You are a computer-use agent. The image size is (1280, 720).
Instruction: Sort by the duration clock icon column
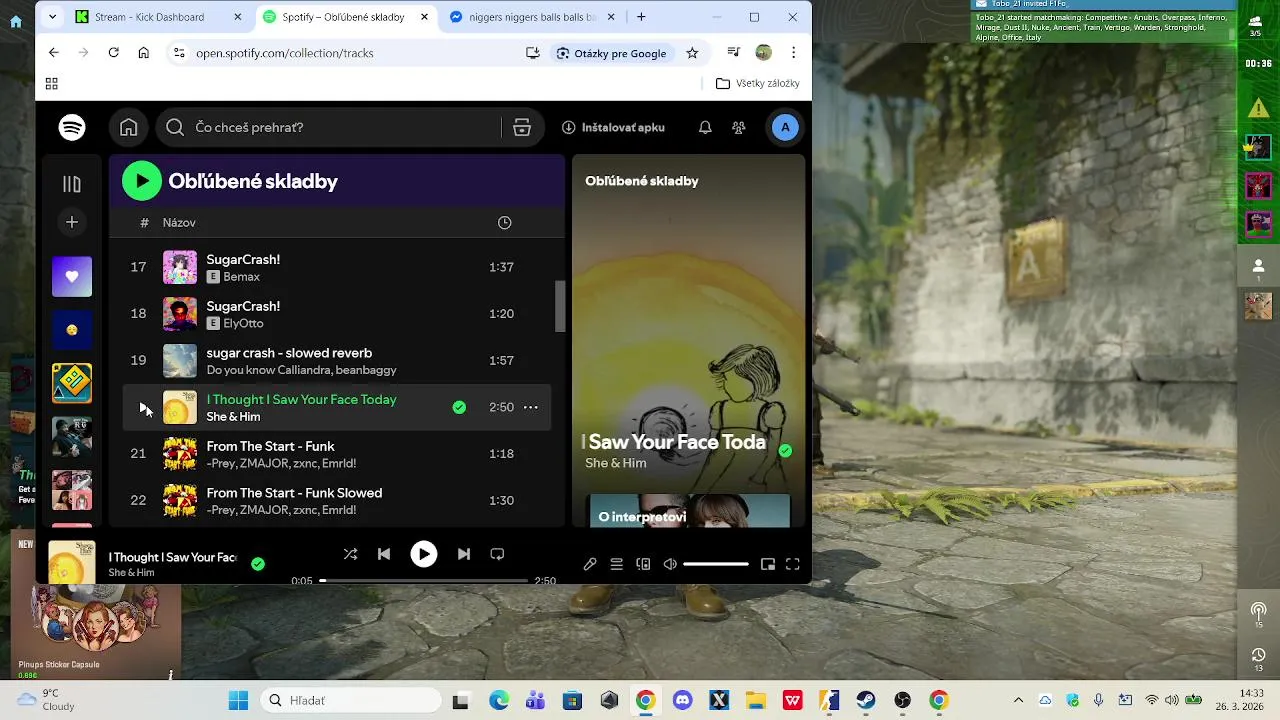pos(505,222)
